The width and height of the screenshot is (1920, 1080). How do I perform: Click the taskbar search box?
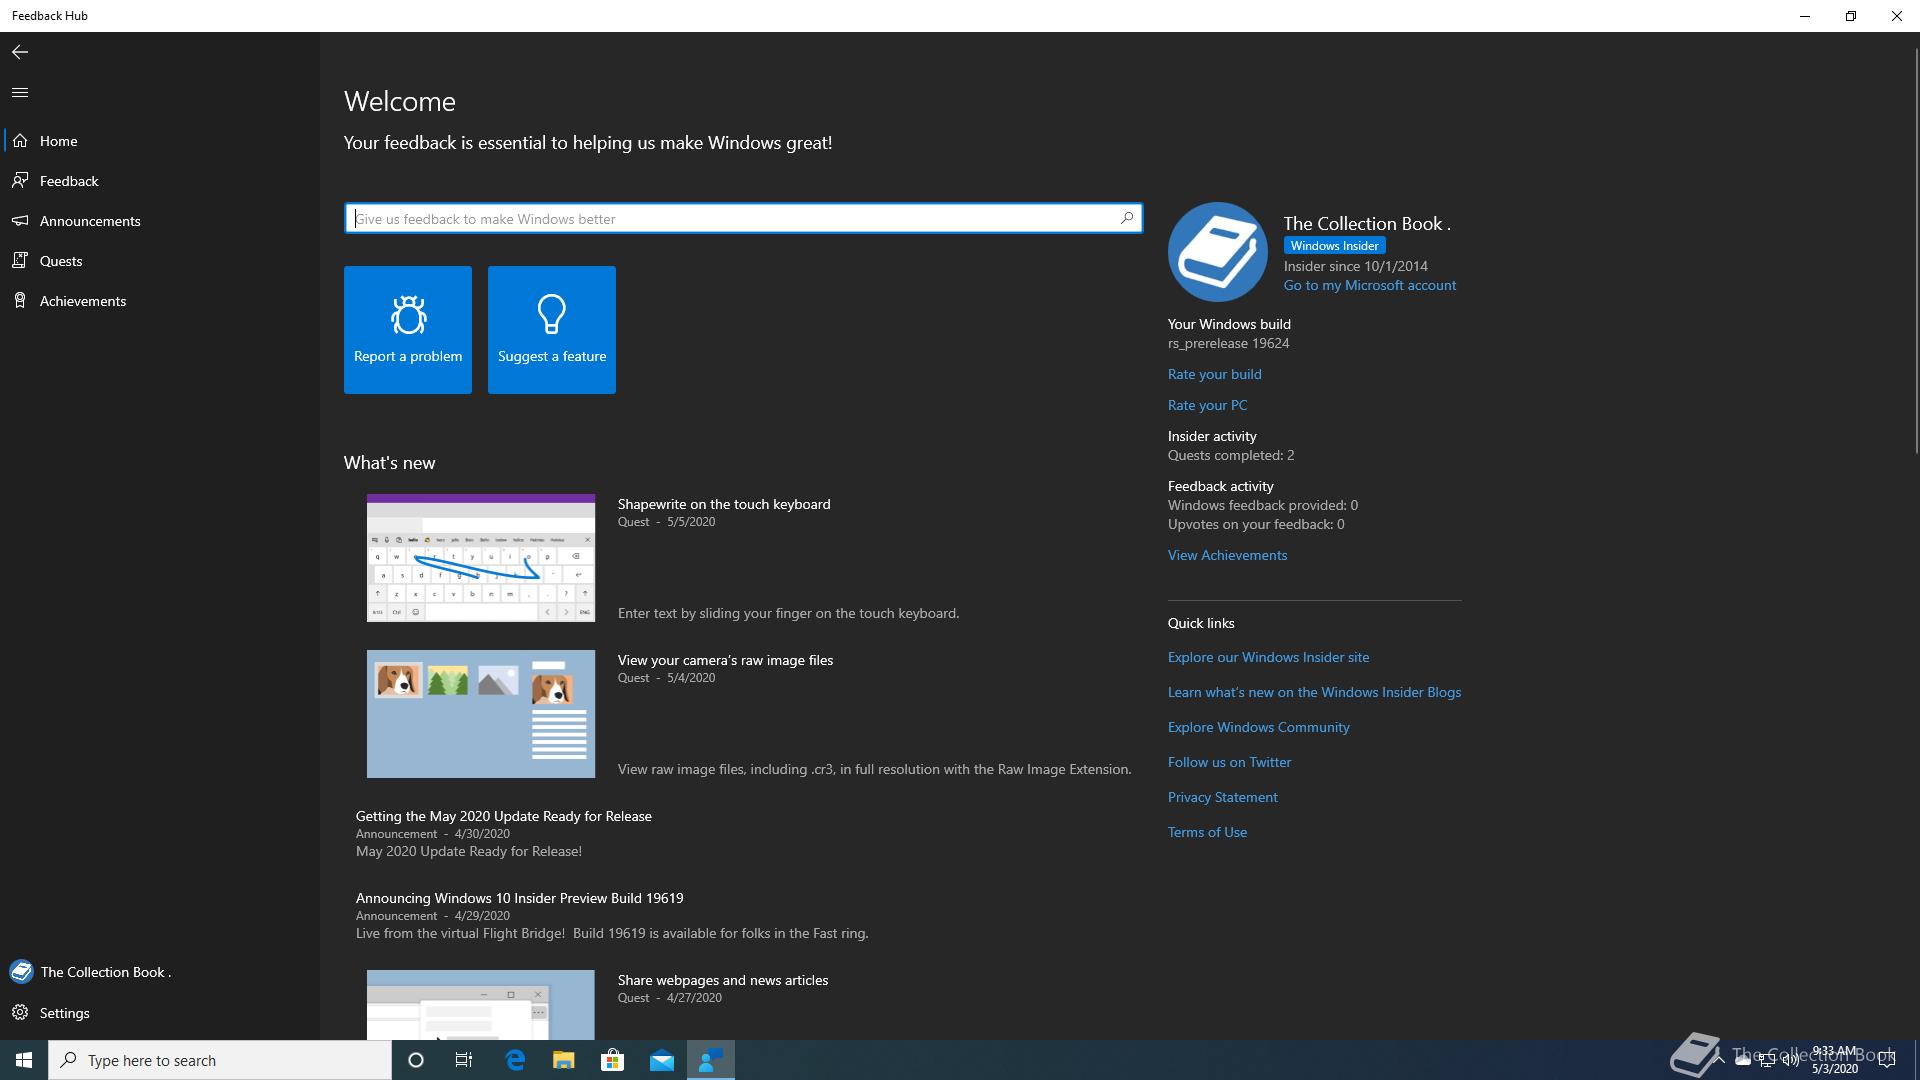pyautogui.click(x=220, y=1060)
